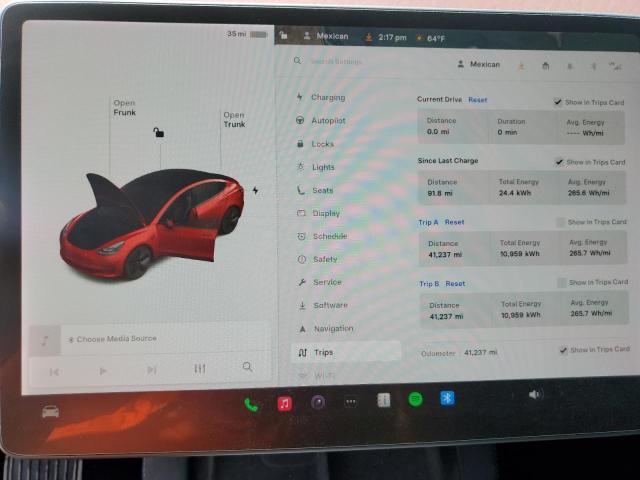Screen dimensions: 640x480
Task: Open the green Phone app
Action: (x=251, y=404)
